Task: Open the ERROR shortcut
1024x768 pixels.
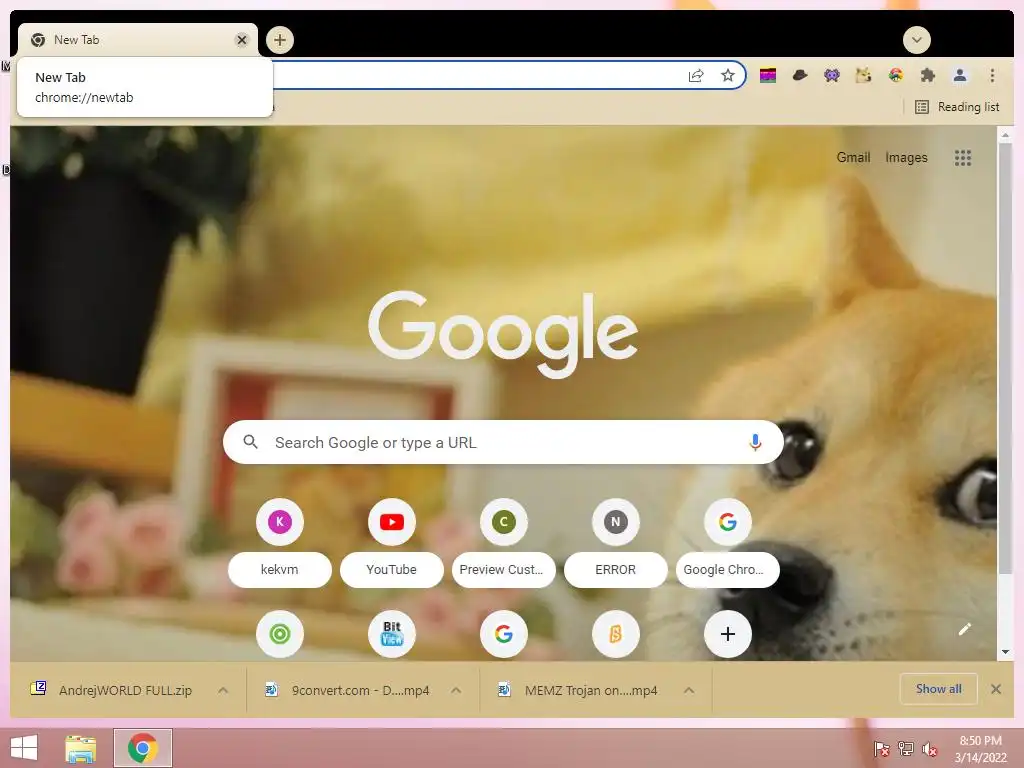Action: pos(615,543)
